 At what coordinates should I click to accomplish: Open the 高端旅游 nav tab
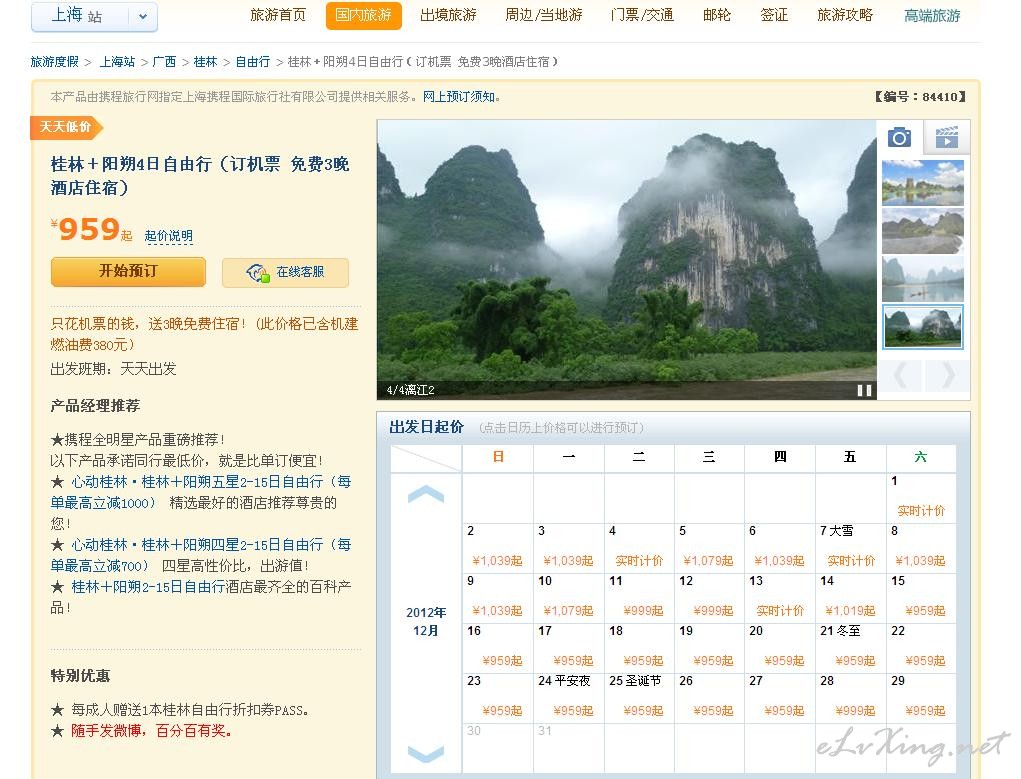point(932,16)
